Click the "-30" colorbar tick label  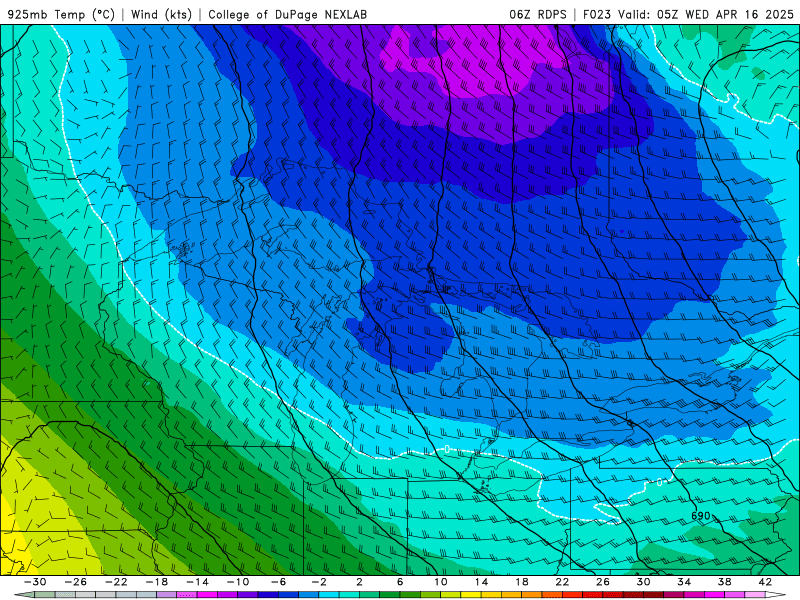coord(35,582)
